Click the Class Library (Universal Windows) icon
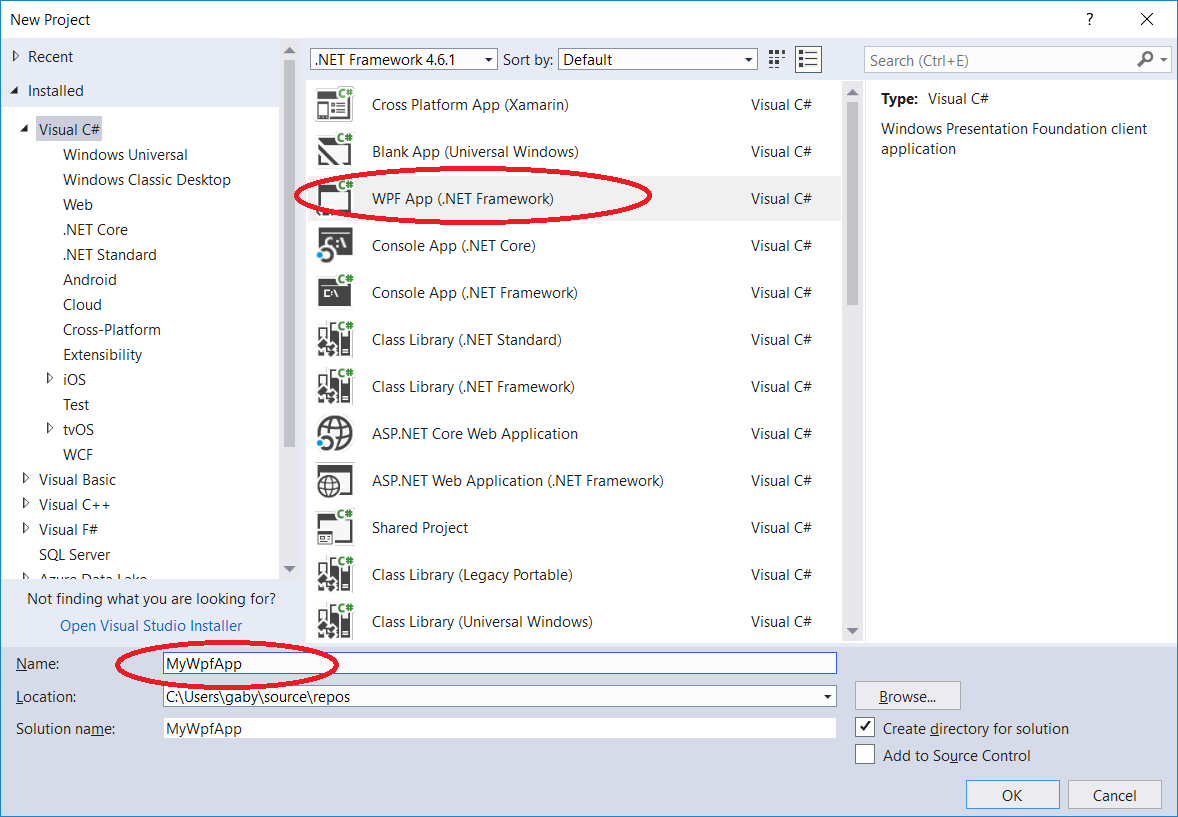The width and height of the screenshot is (1178, 817). 334,622
